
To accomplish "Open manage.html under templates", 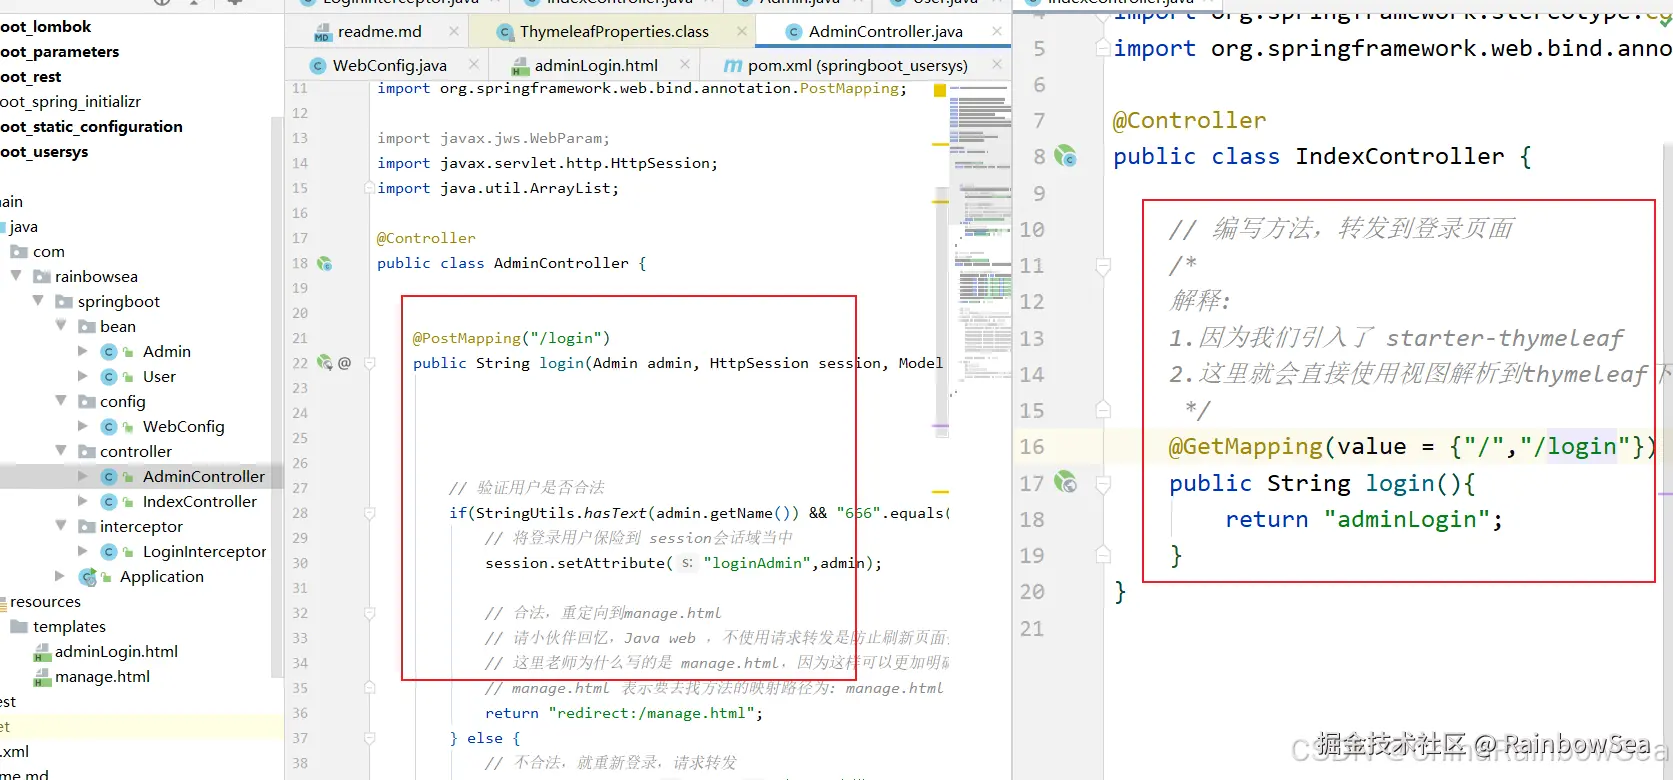I will click(102, 676).
